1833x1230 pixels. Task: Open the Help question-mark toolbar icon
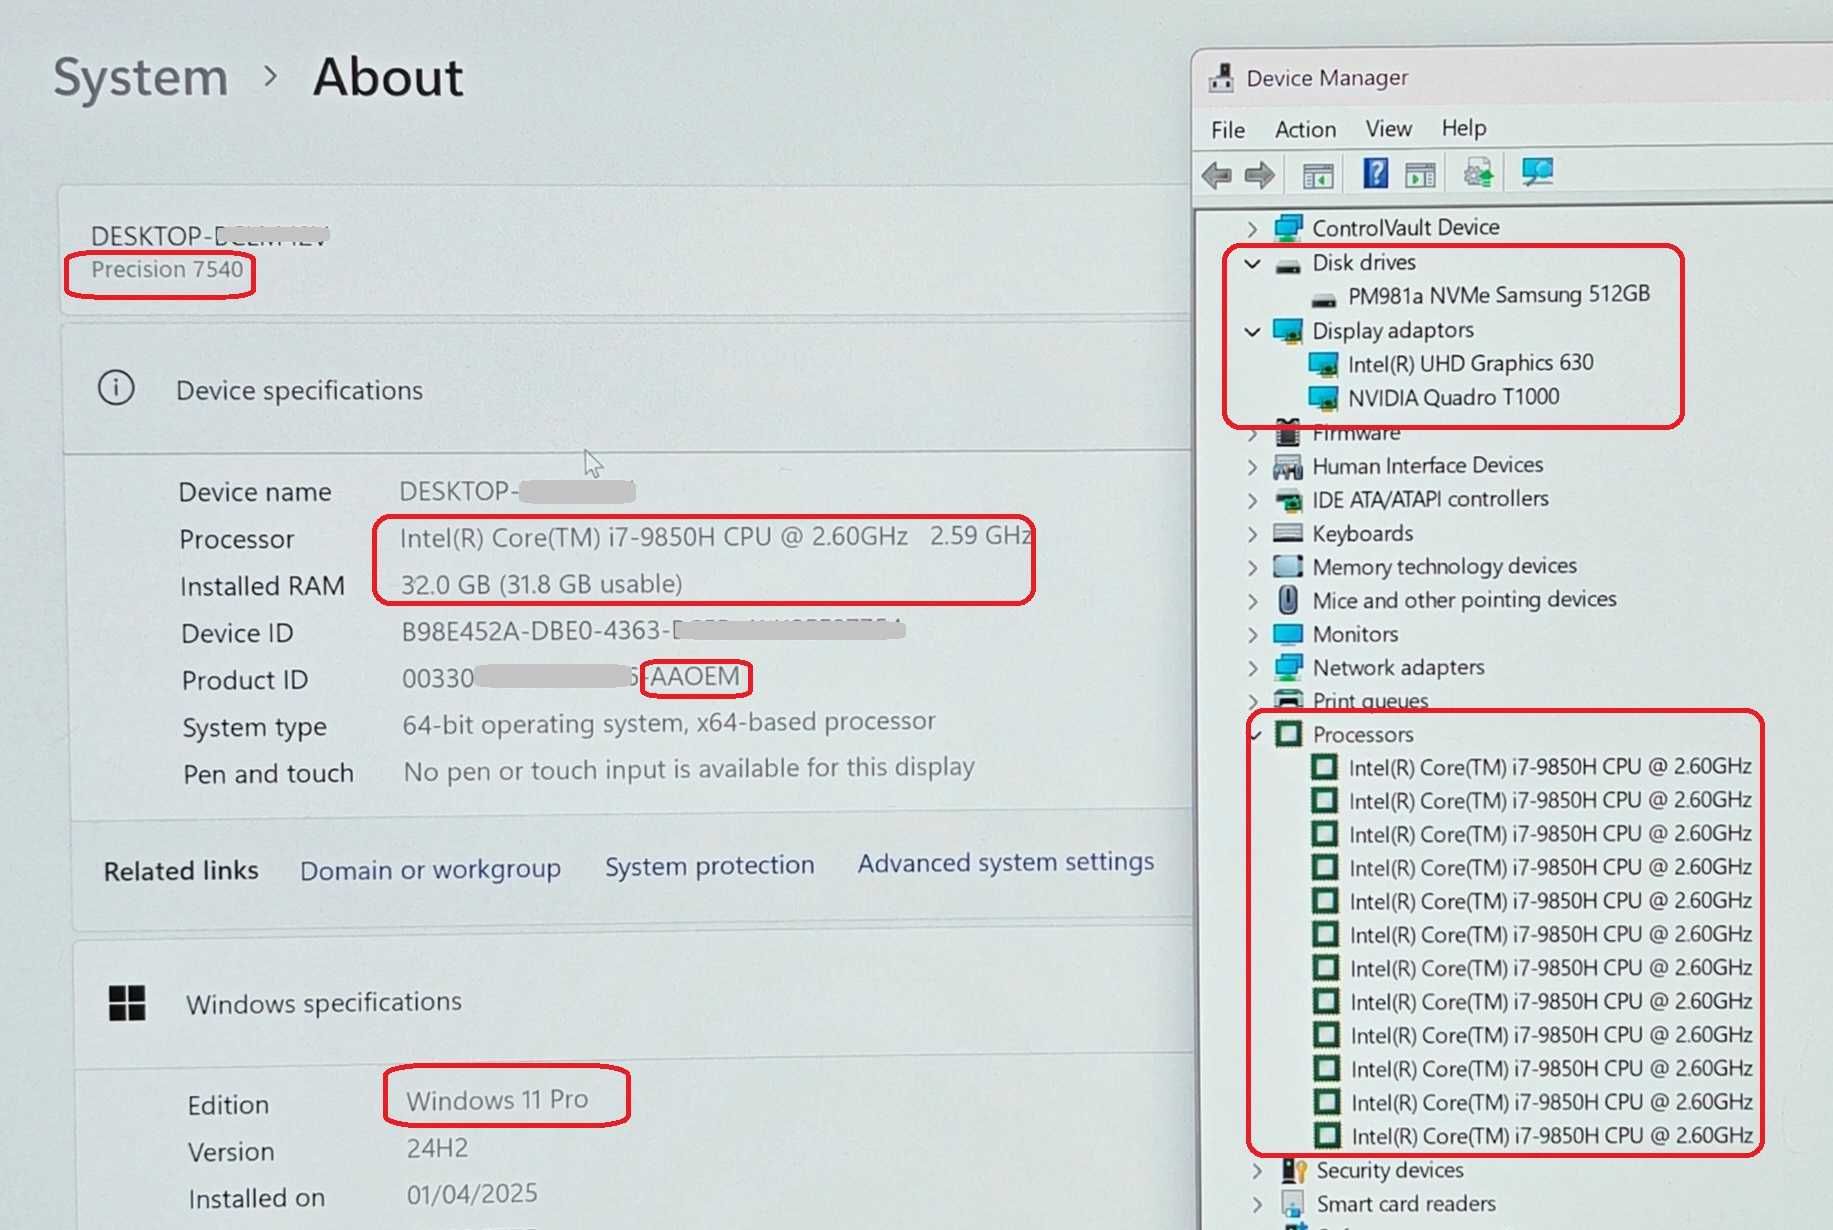click(1375, 174)
